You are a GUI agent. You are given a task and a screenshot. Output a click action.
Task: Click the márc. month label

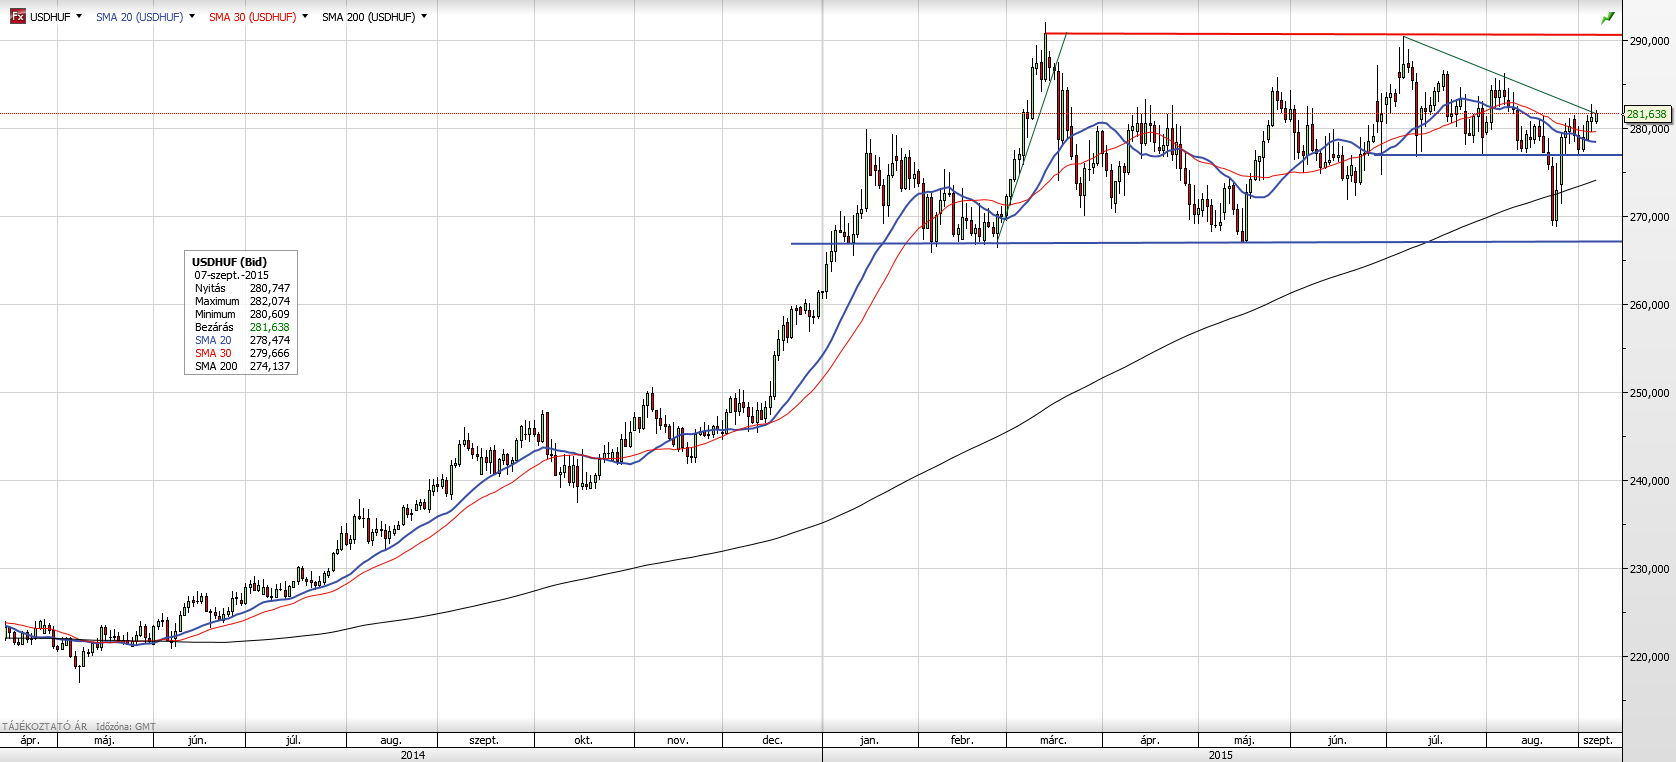[1053, 740]
